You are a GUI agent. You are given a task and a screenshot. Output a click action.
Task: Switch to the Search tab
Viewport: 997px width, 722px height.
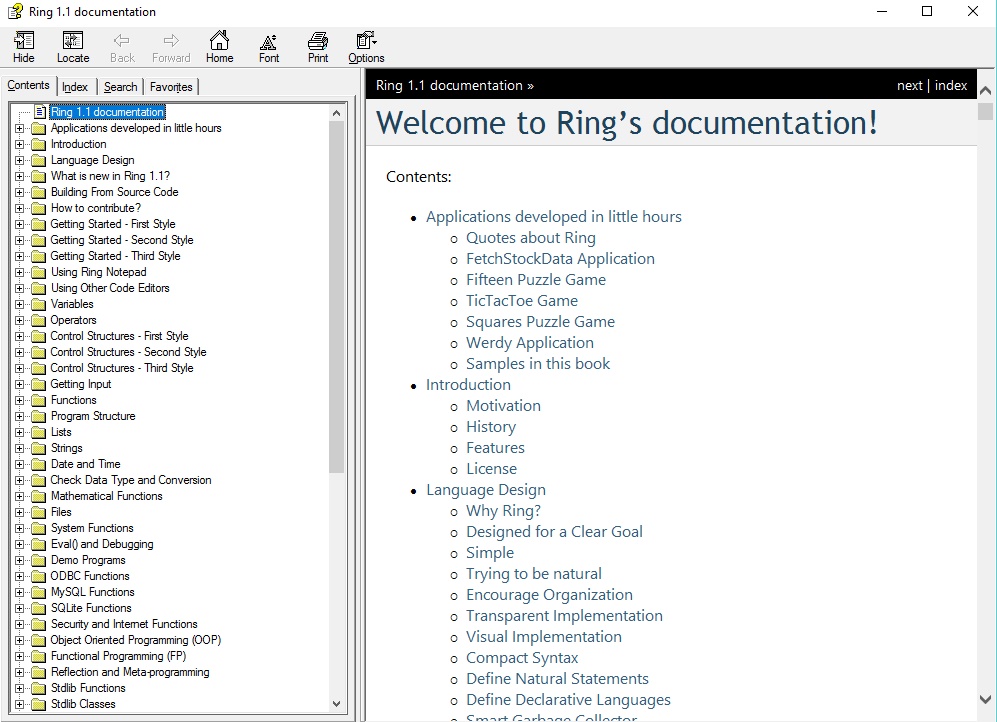120,86
